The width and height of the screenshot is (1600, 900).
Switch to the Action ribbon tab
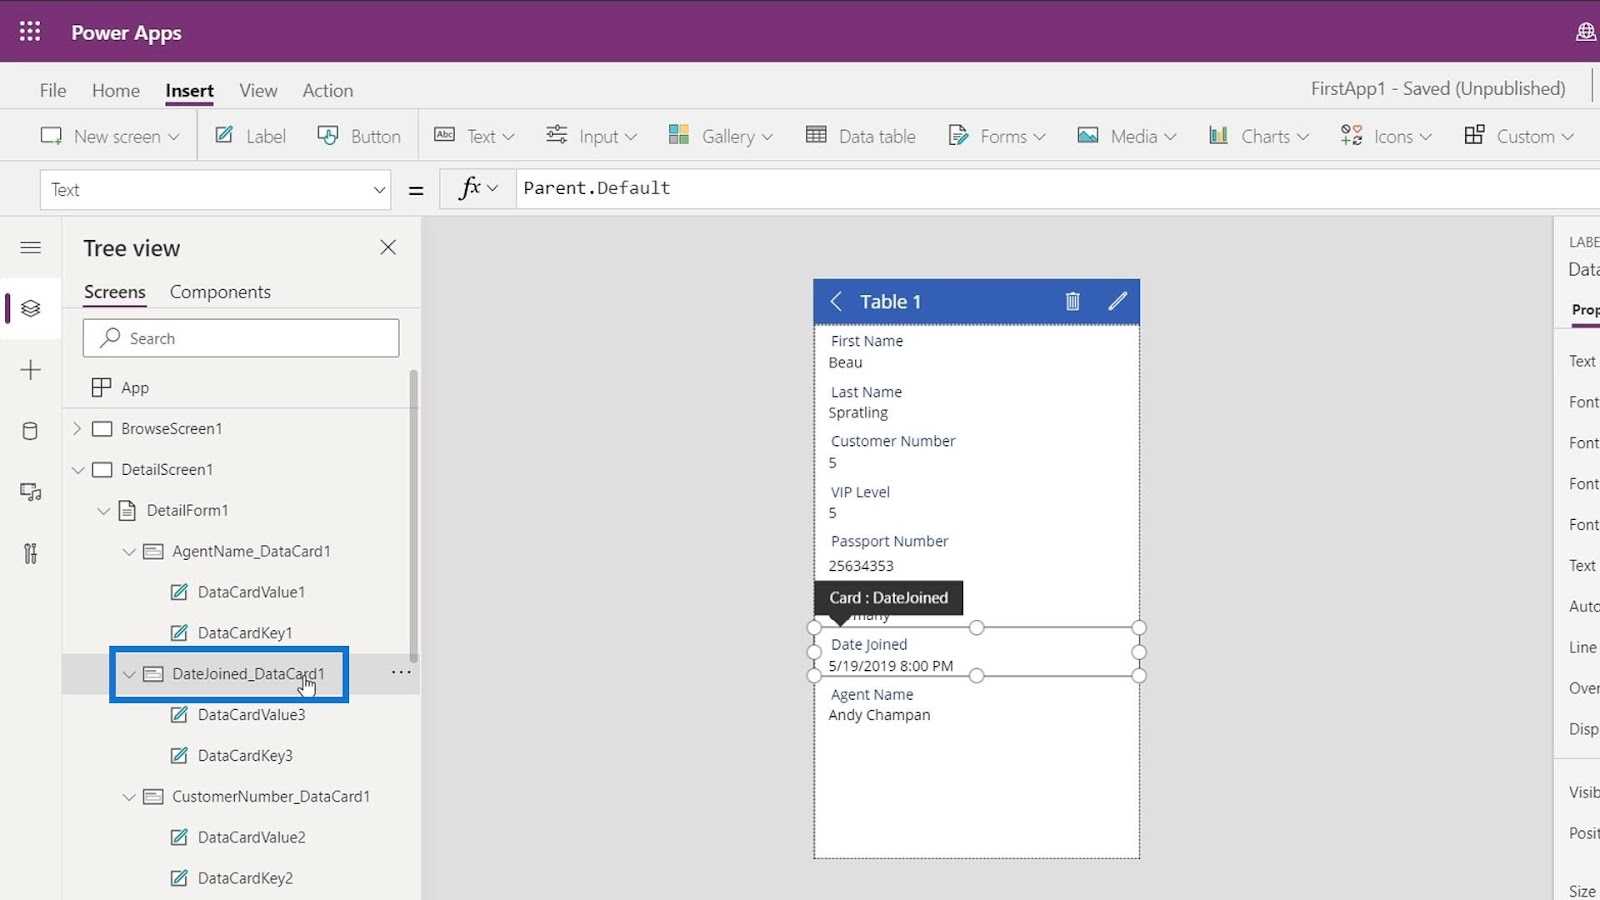click(328, 90)
